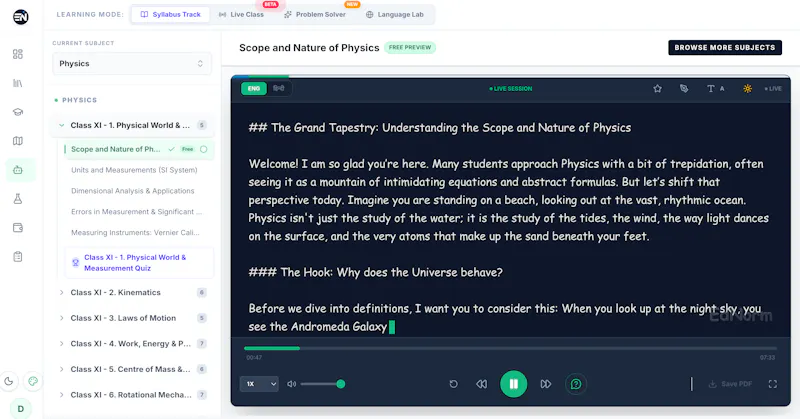
Task: Toggle brightness sun icon in player
Action: 747,89
